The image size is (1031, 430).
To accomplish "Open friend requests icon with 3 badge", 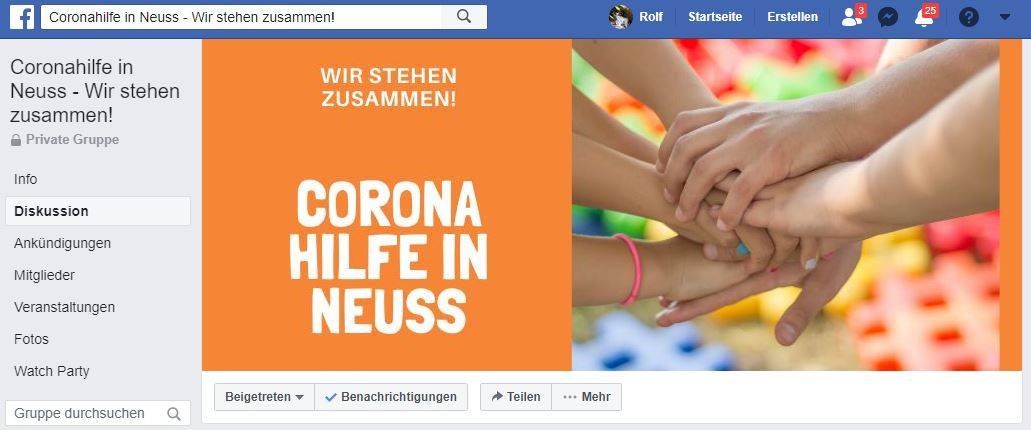I will point(852,16).
